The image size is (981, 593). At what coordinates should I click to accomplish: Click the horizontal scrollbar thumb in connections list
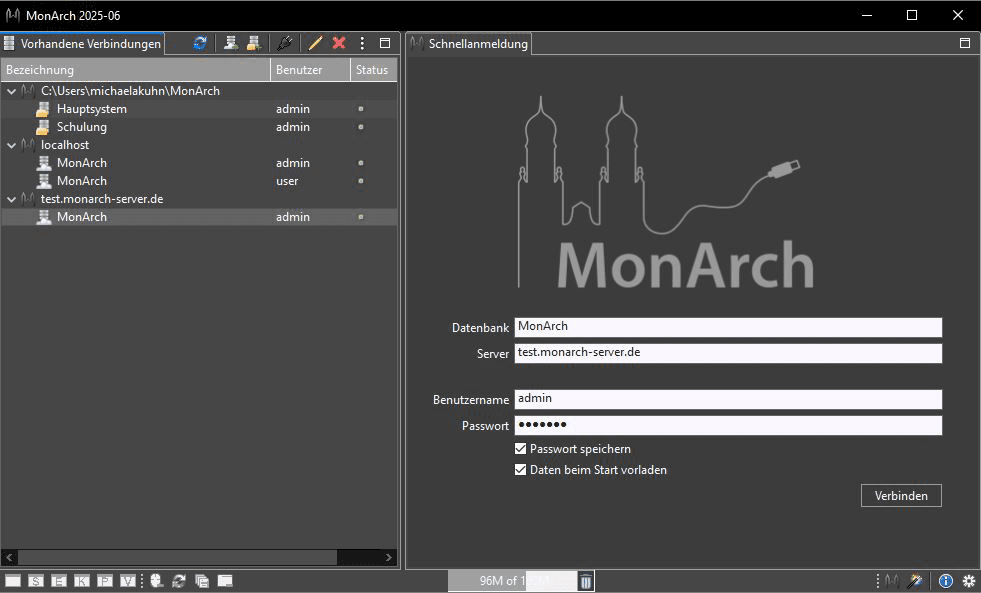pos(177,557)
